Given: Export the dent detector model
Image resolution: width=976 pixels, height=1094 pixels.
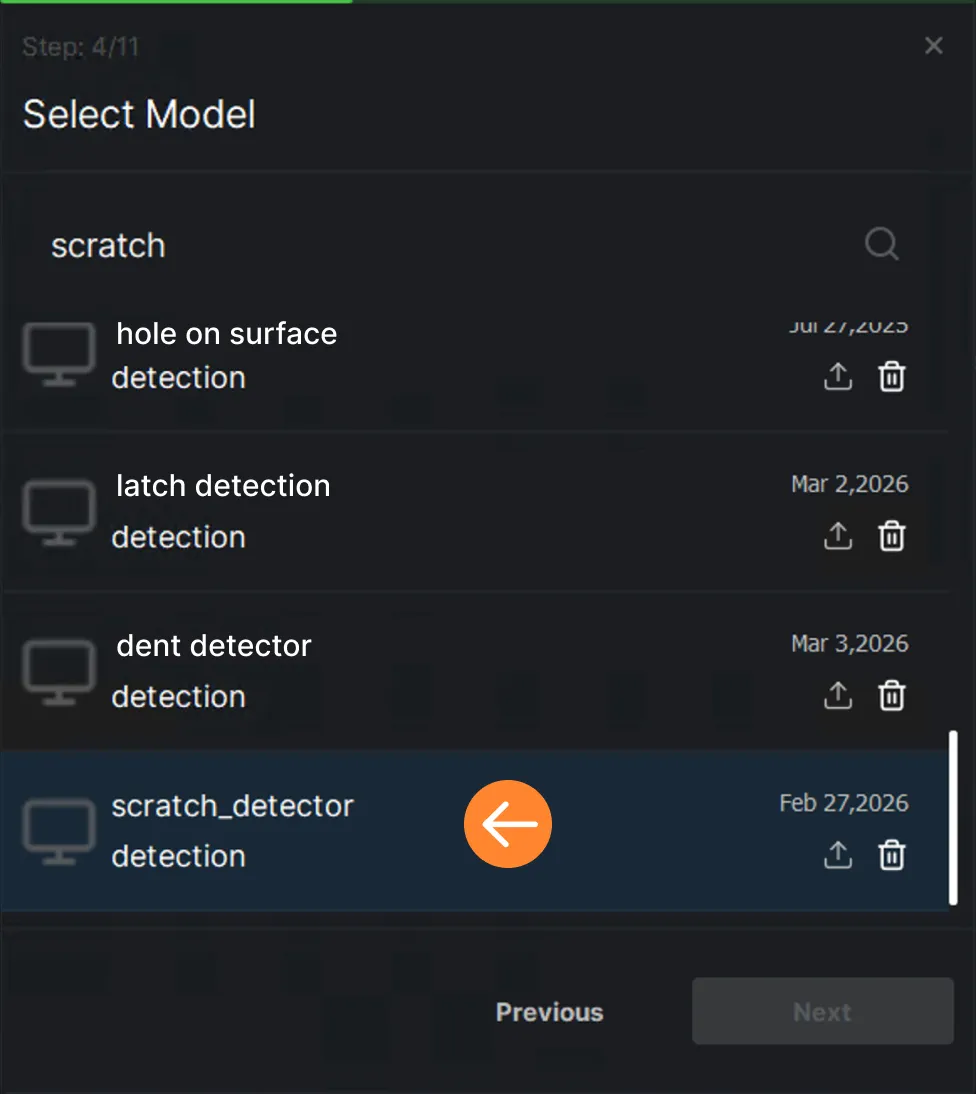Looking at the screenshot, I should (x=838, y=696).
